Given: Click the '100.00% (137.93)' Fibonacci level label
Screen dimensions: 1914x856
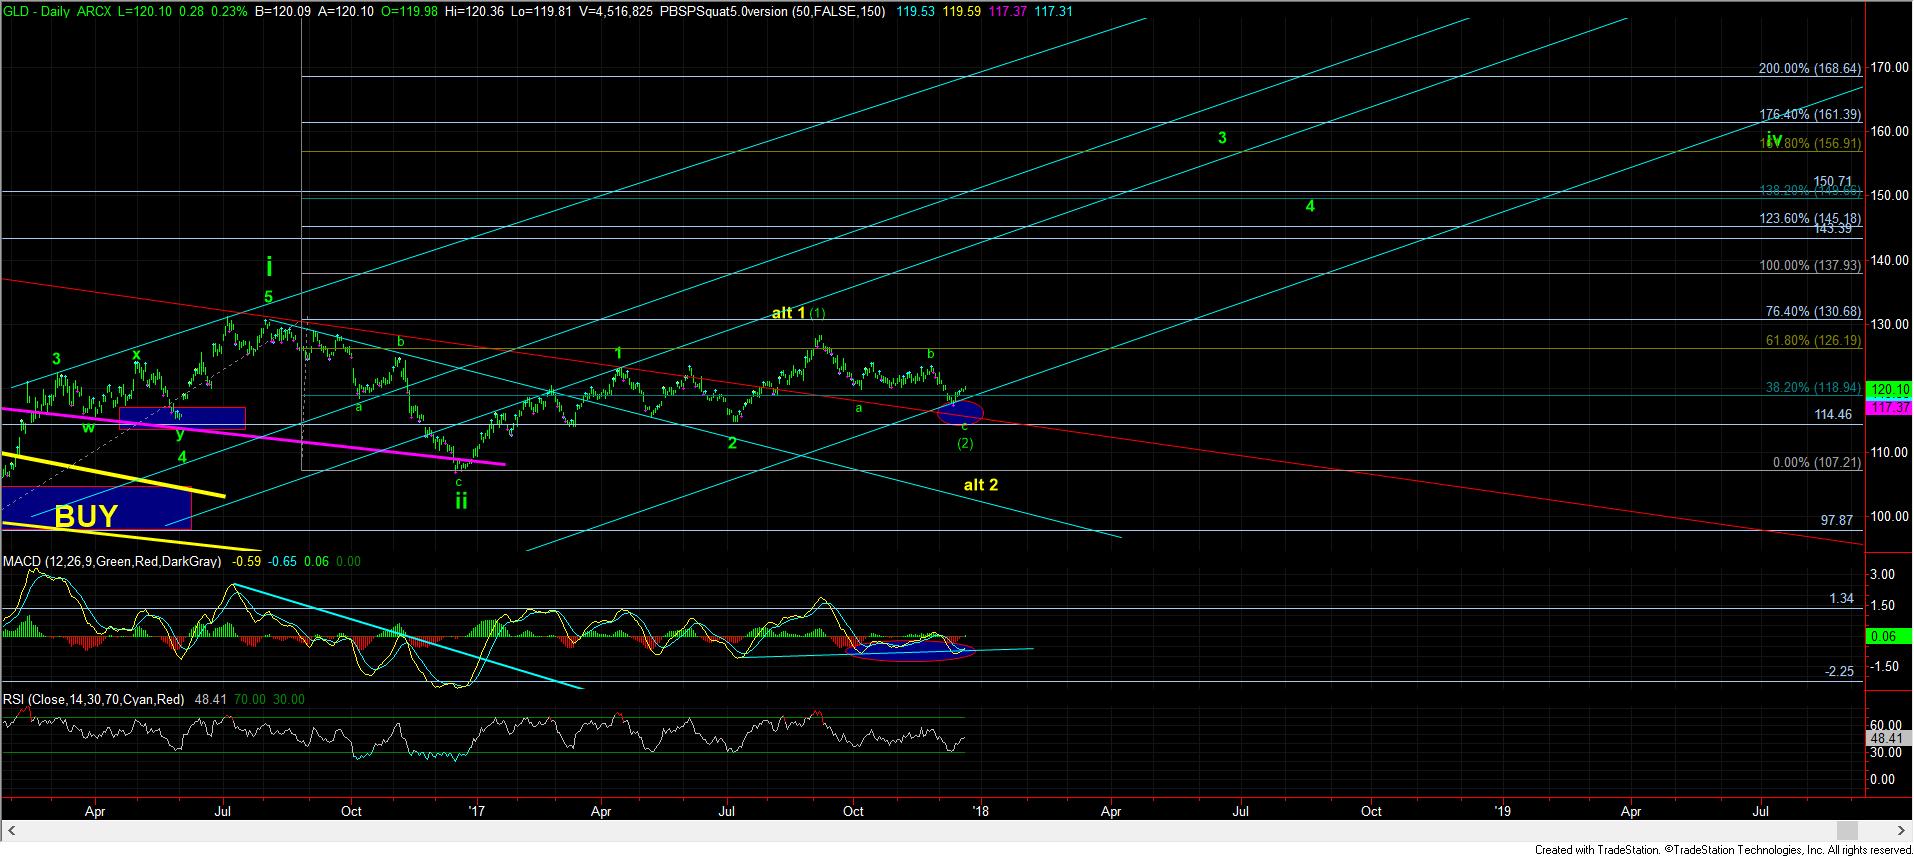Looking at the screenshot, I should tap(1809, 265).
